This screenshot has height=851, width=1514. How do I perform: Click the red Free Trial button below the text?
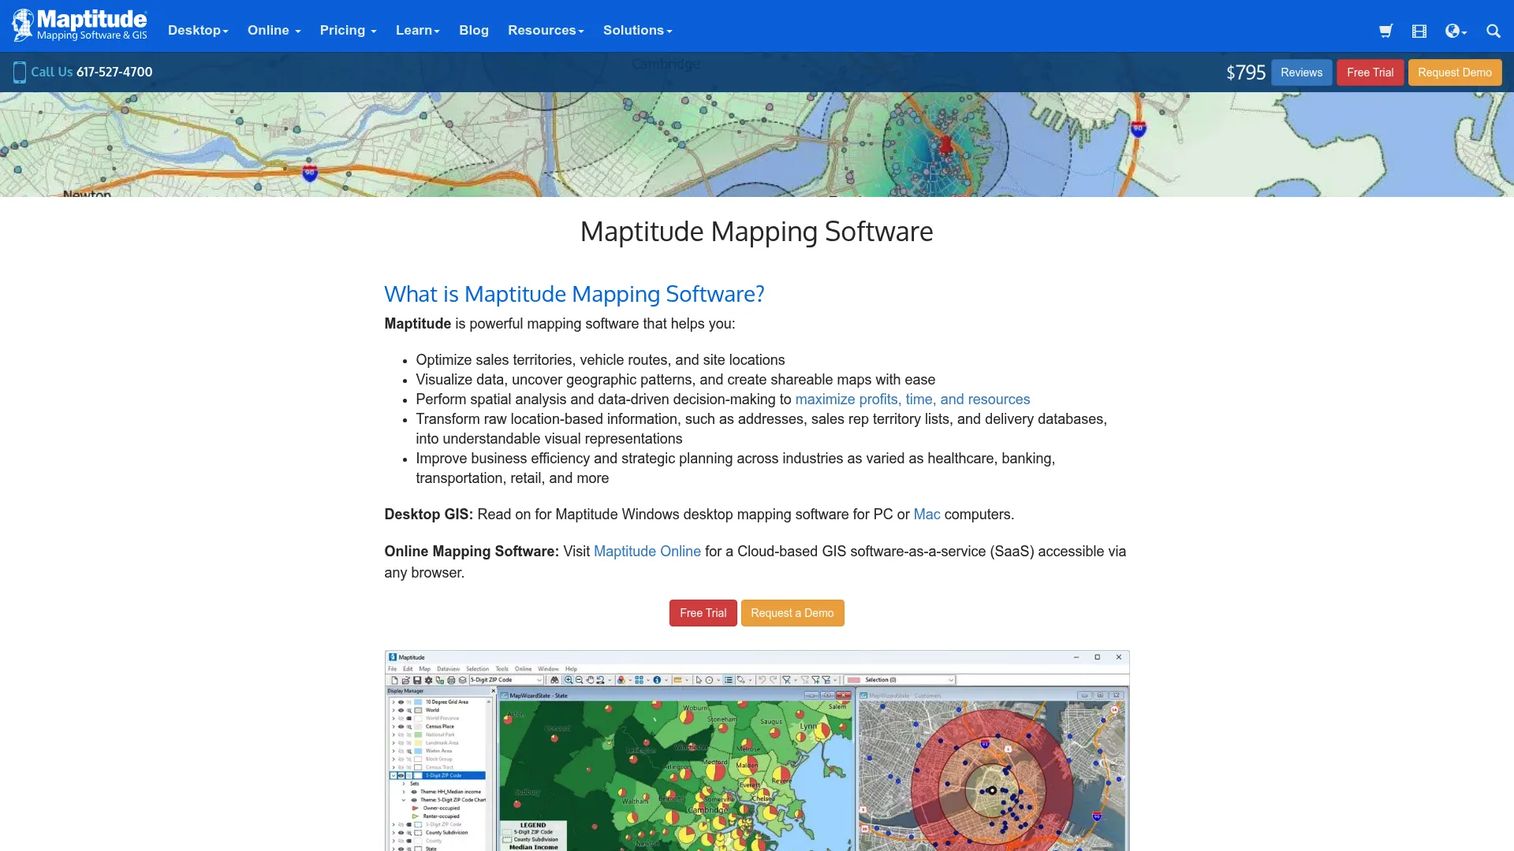(703, 613)
